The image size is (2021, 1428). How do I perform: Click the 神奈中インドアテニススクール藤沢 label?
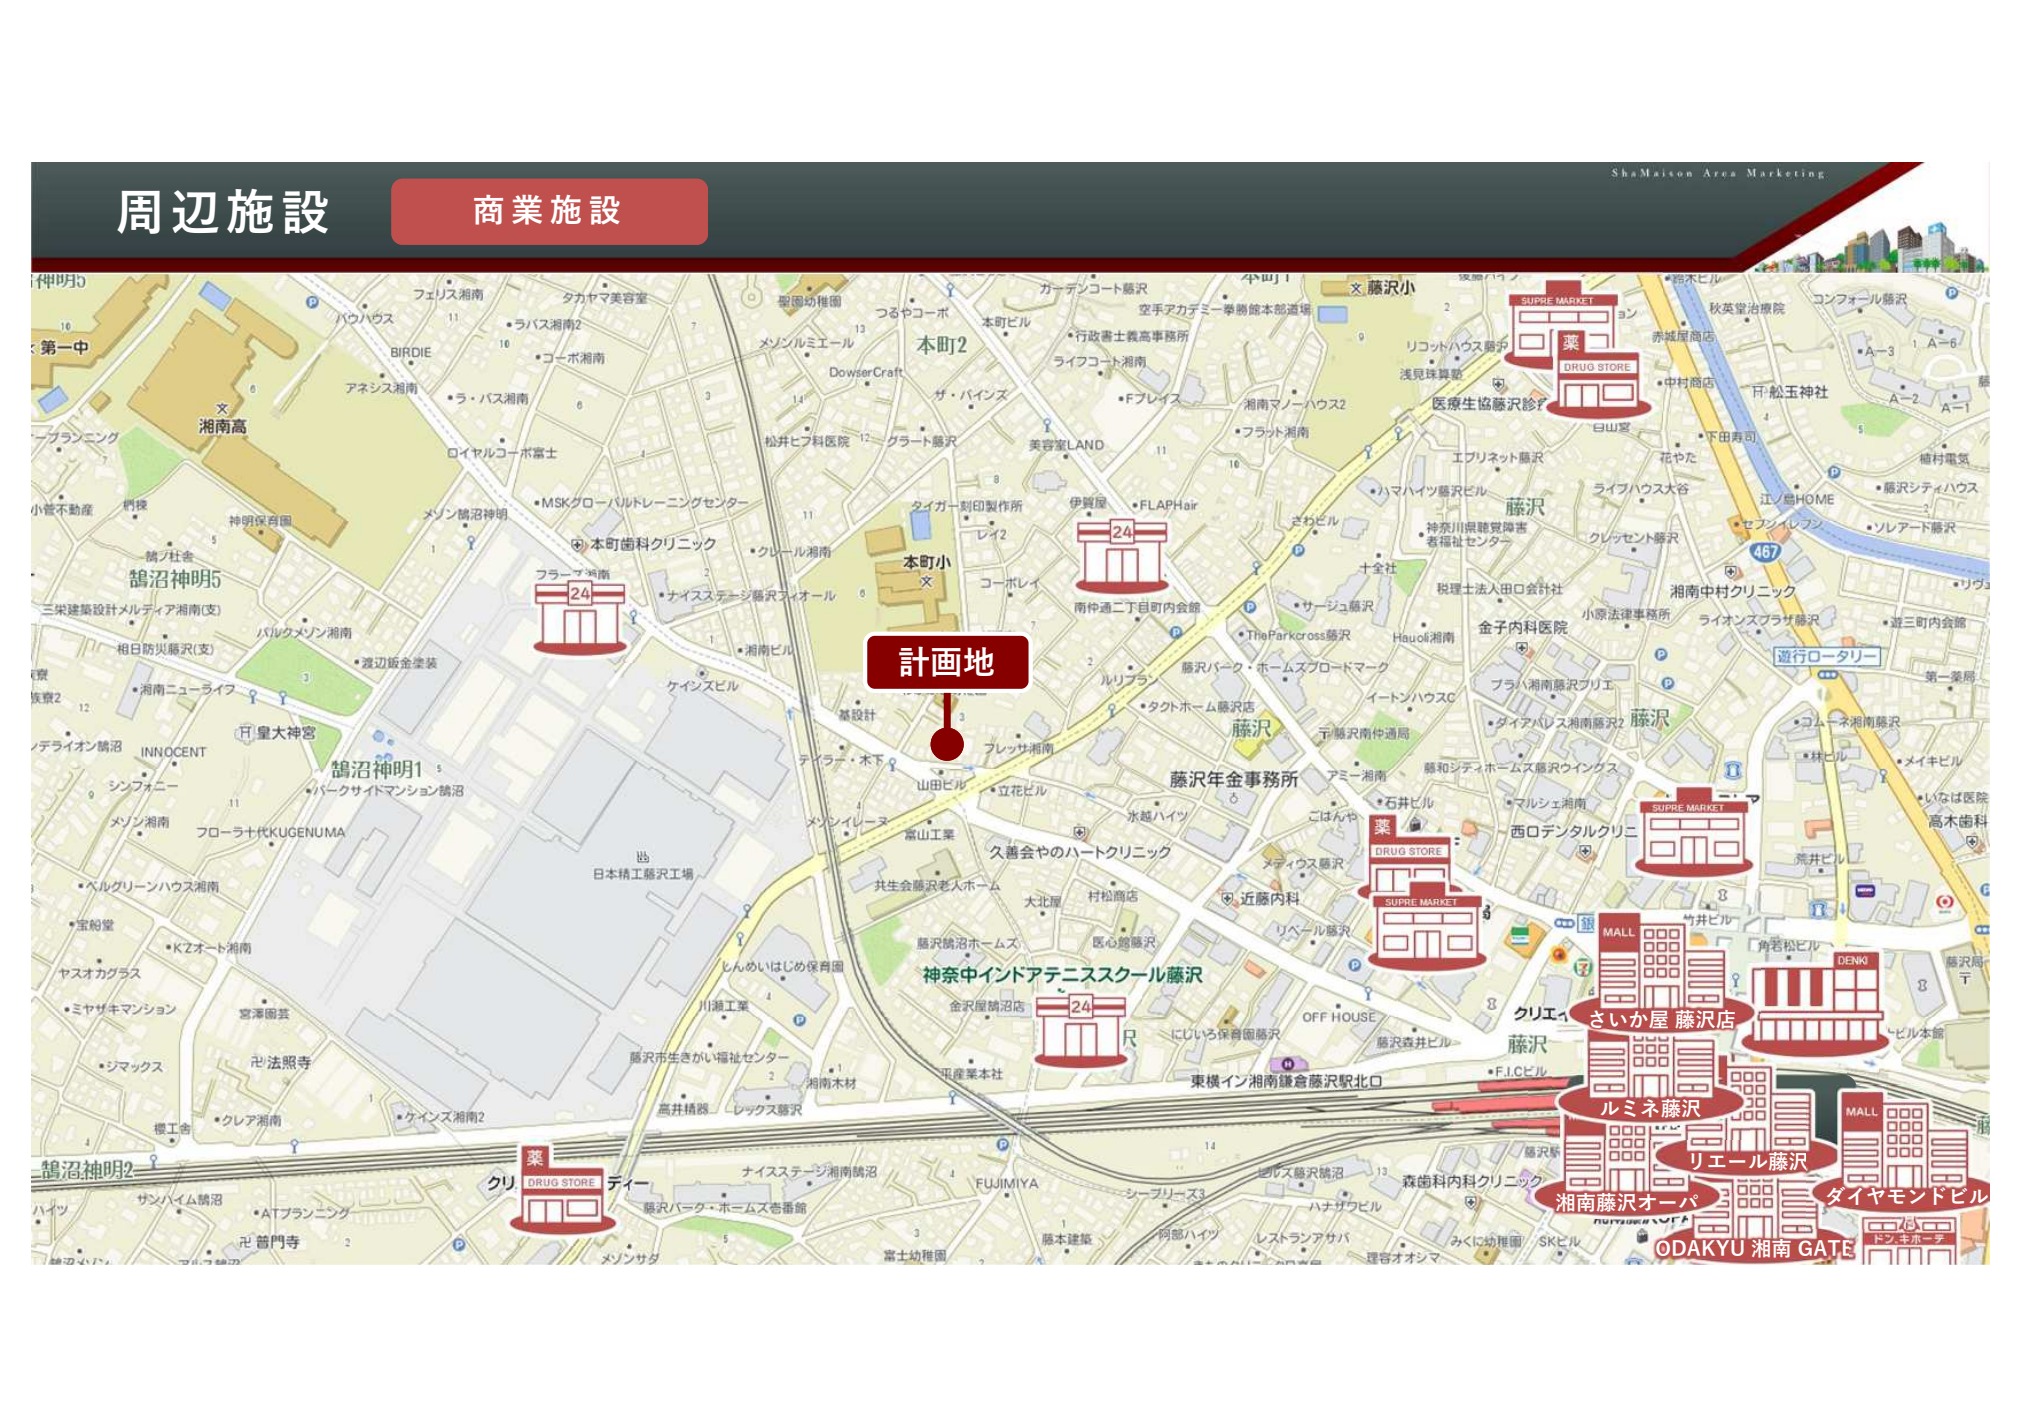click(x=1062, y=975)
